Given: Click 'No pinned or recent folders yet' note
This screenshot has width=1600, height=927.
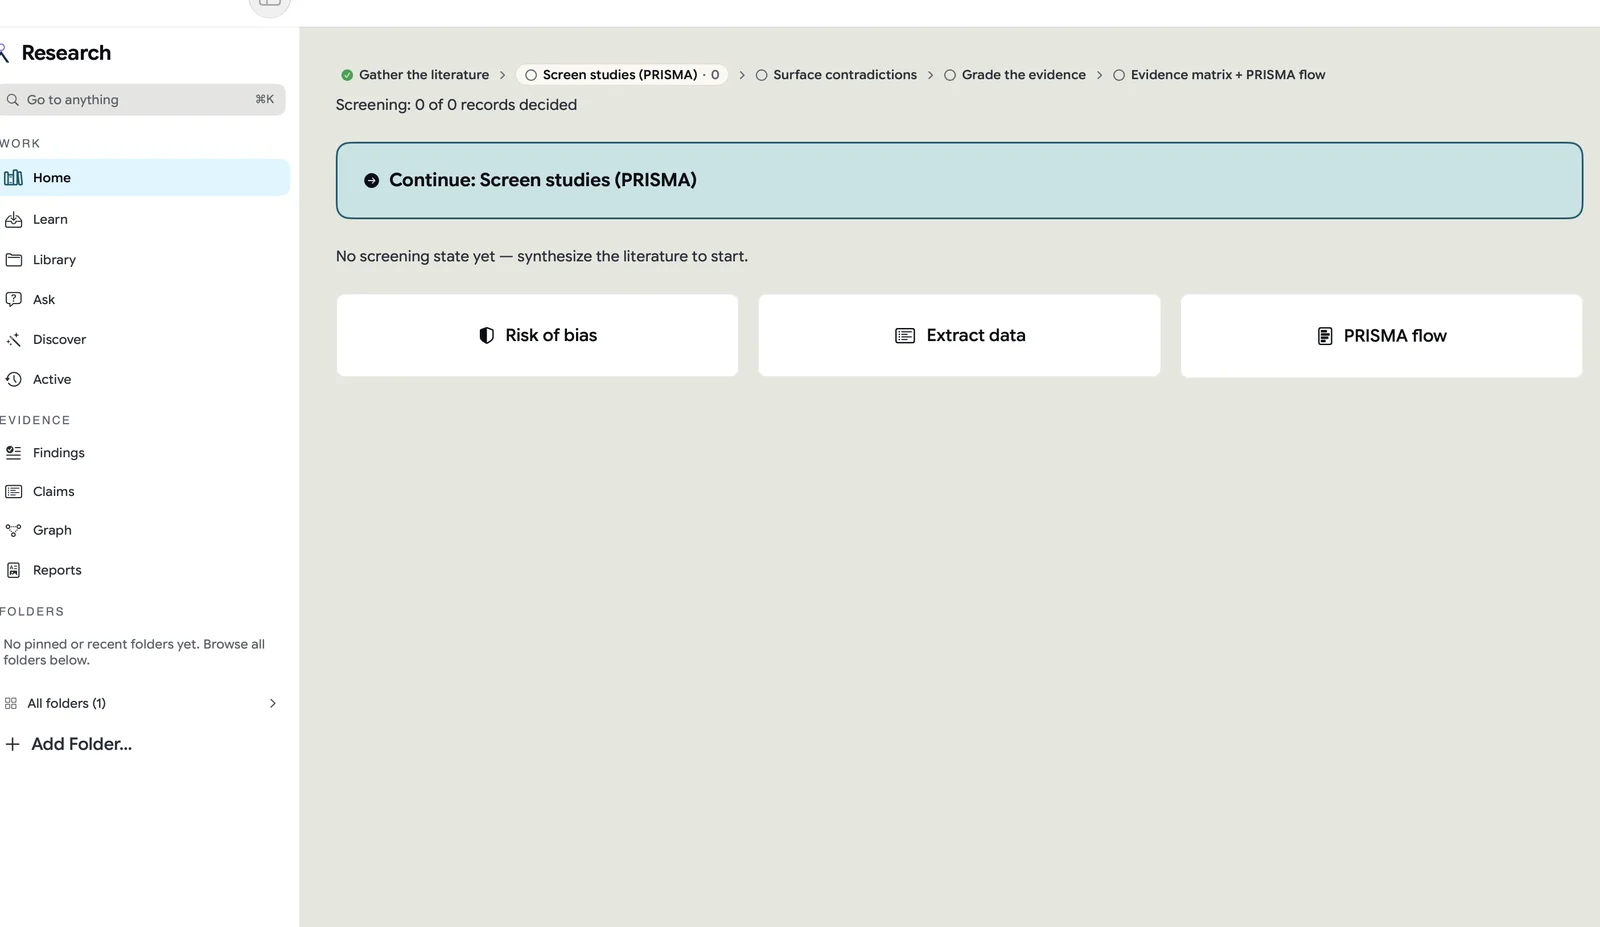Looking at the screenshot, I should pos(134,652).
